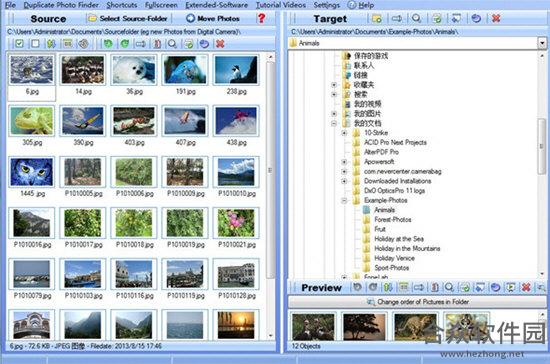The height and width of the screenshot is (364, 550).
Task: Open the Settings menu
Action: point(327,5)
